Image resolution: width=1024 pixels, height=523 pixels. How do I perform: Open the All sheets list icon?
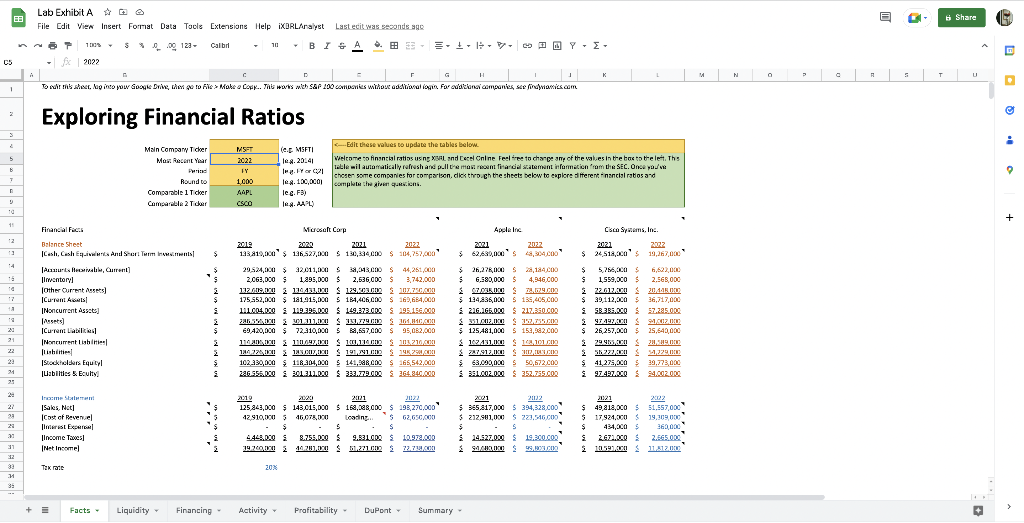pyautogui.click(x=45, y=510)
